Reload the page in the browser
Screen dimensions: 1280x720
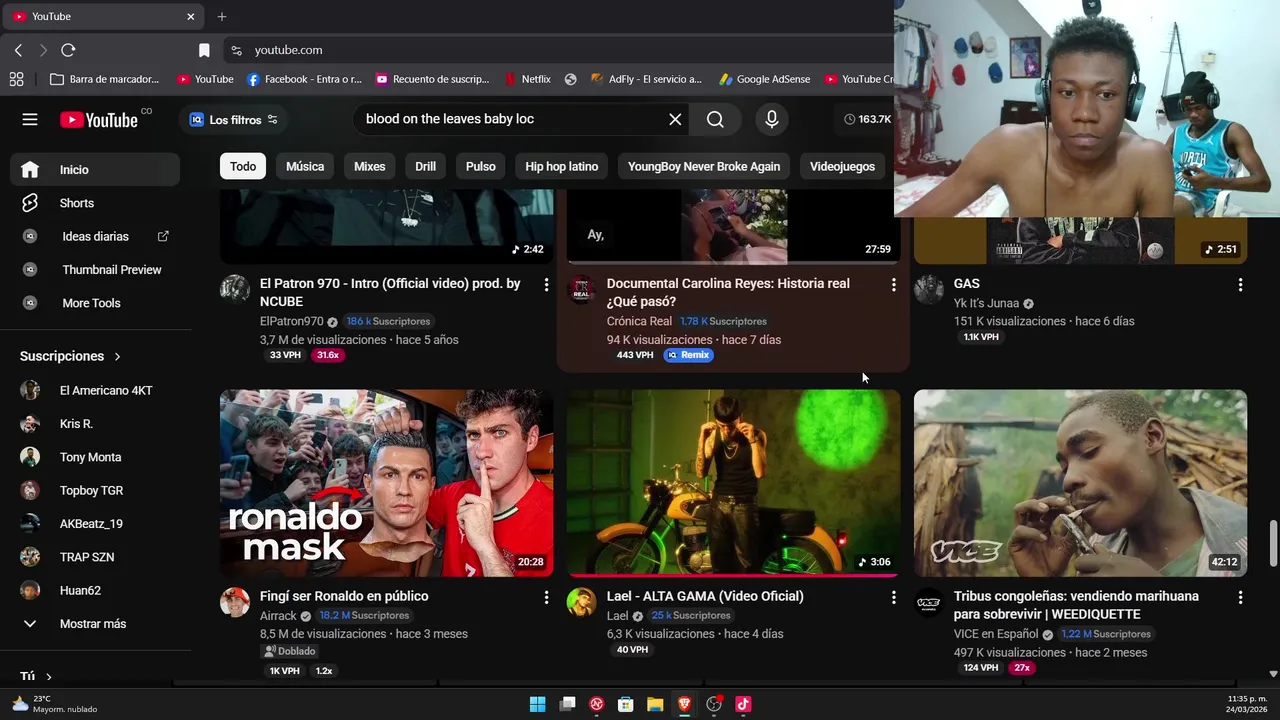(68, 50)
